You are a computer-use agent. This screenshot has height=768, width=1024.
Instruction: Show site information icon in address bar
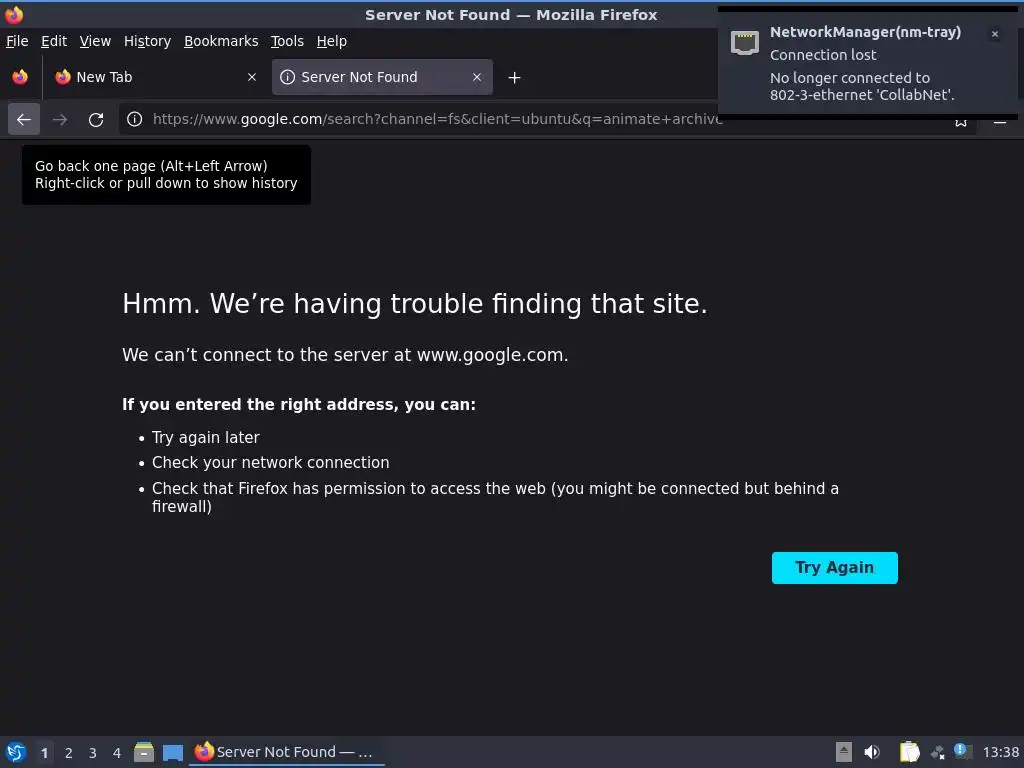pos(135,119)
